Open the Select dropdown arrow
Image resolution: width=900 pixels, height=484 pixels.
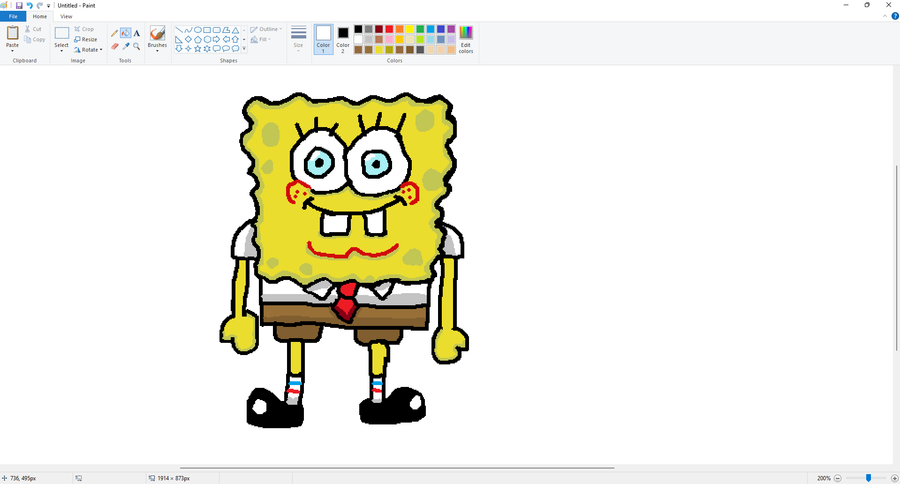pyautogui.click(x=61, y=51)
